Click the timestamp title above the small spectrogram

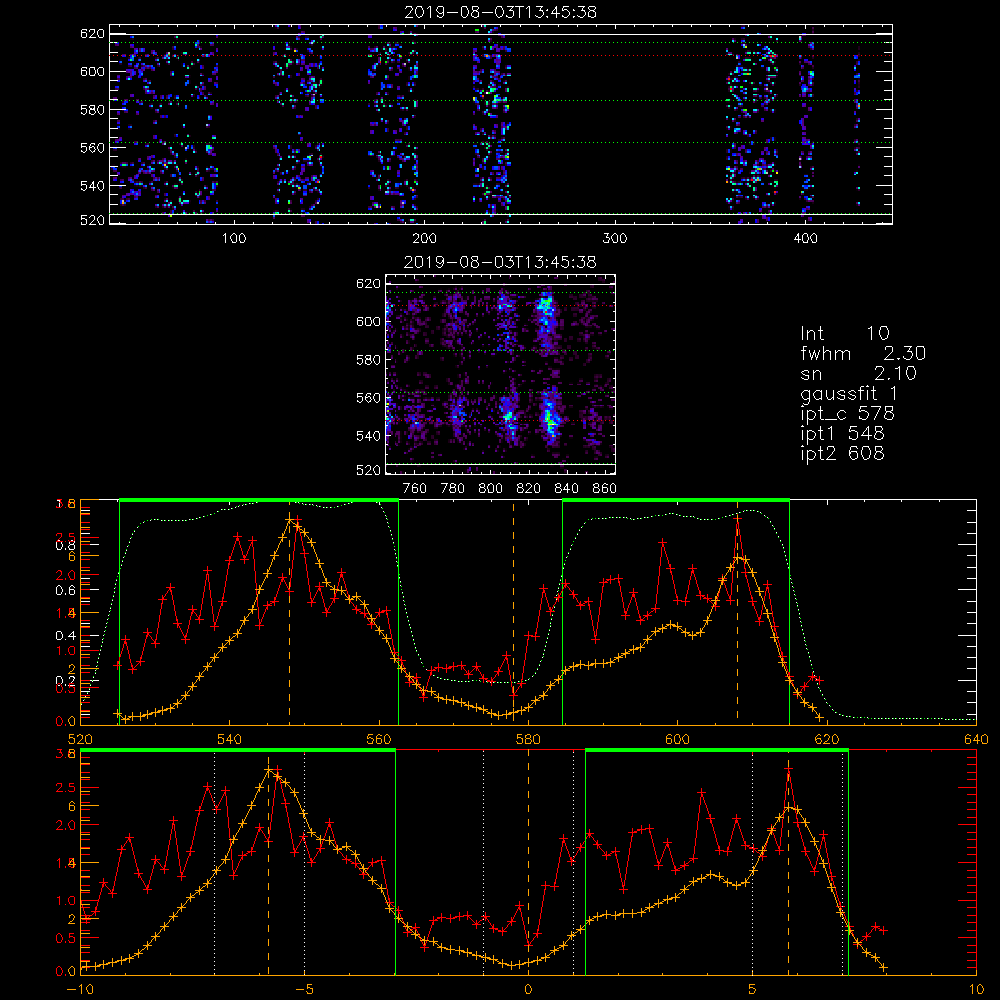coord(501,262)
